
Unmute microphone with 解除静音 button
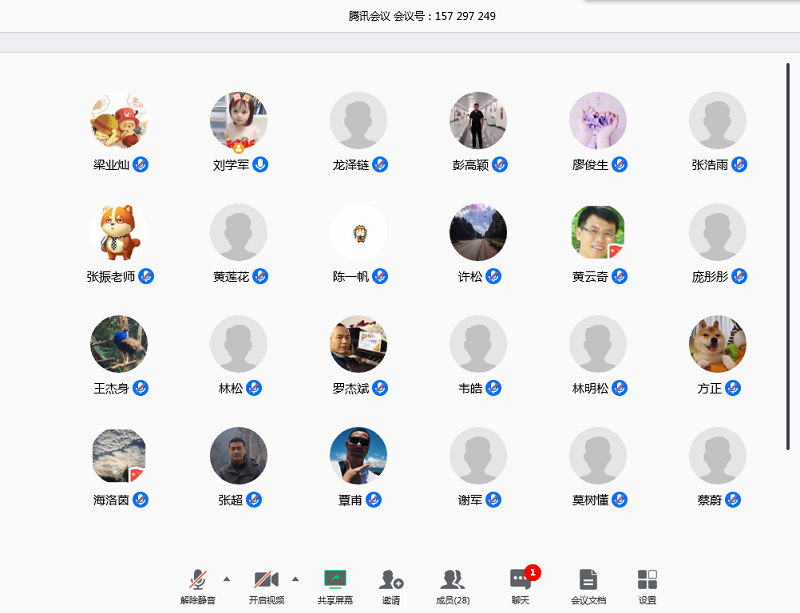pyautogui.click(x=198, y=586)
